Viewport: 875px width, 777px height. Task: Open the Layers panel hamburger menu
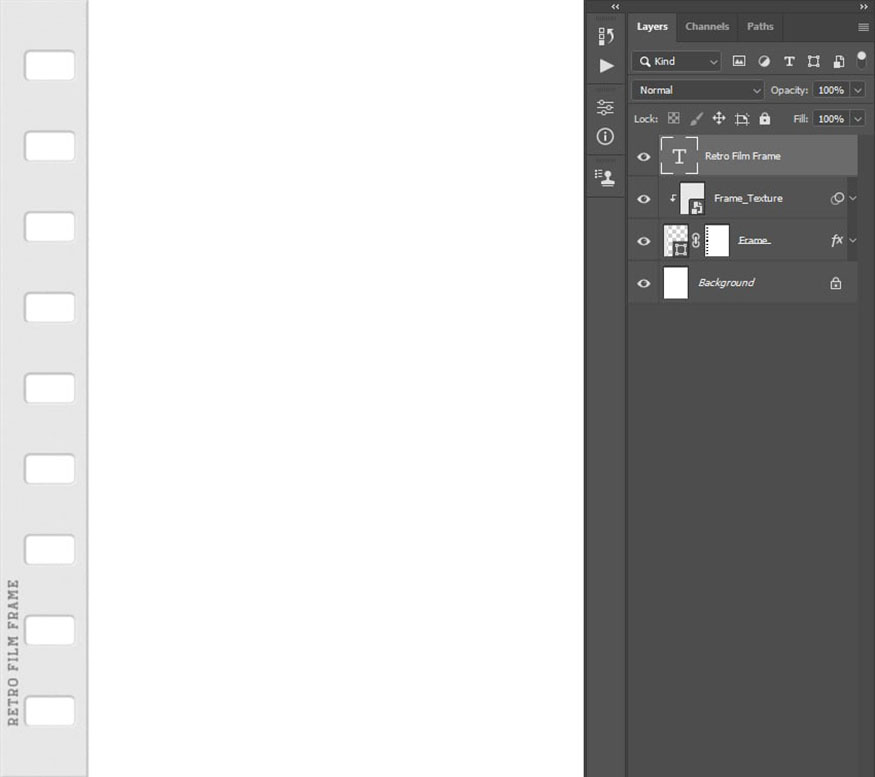(863, 27)
